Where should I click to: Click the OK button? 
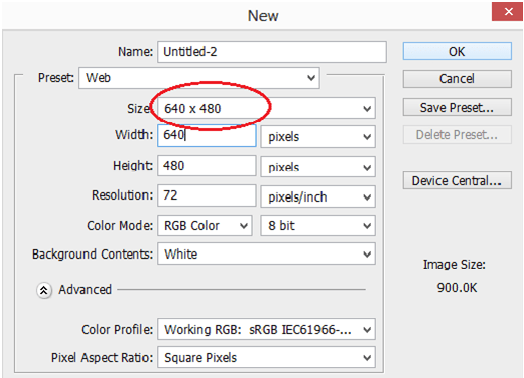[x=457, y=51]
